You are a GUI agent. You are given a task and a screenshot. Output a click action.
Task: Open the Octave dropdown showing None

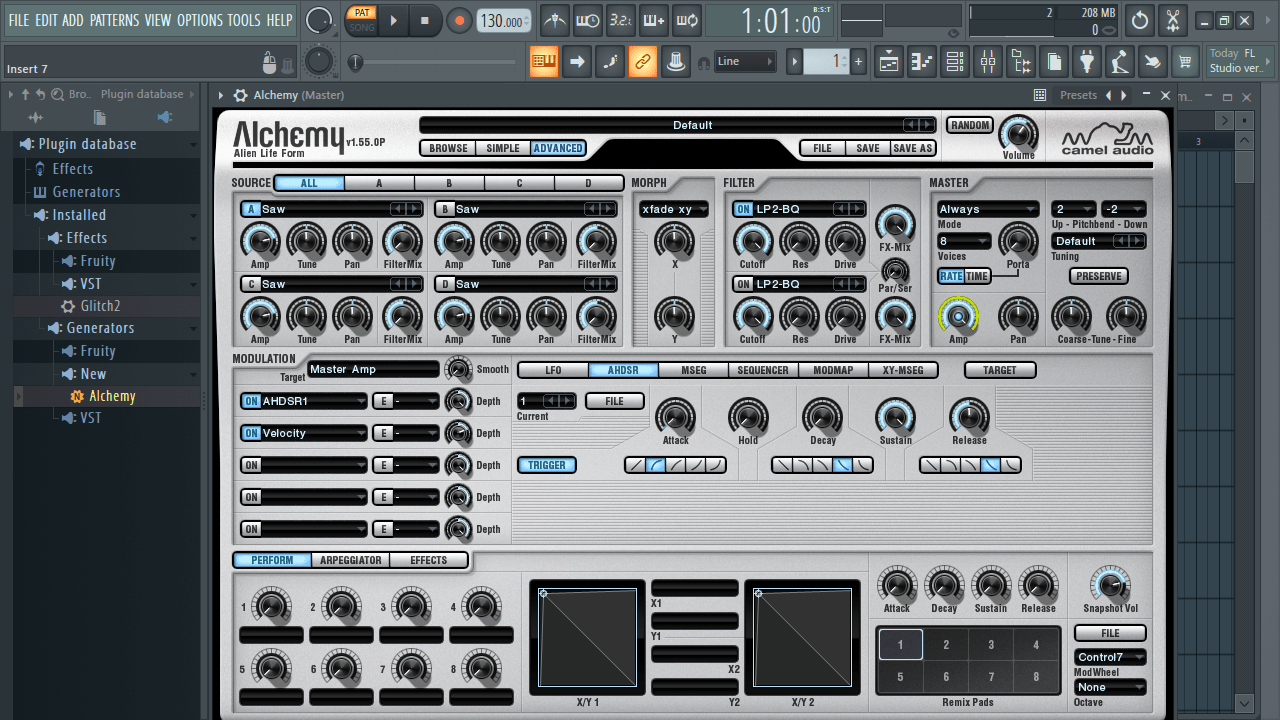[x=1110, y=687]
